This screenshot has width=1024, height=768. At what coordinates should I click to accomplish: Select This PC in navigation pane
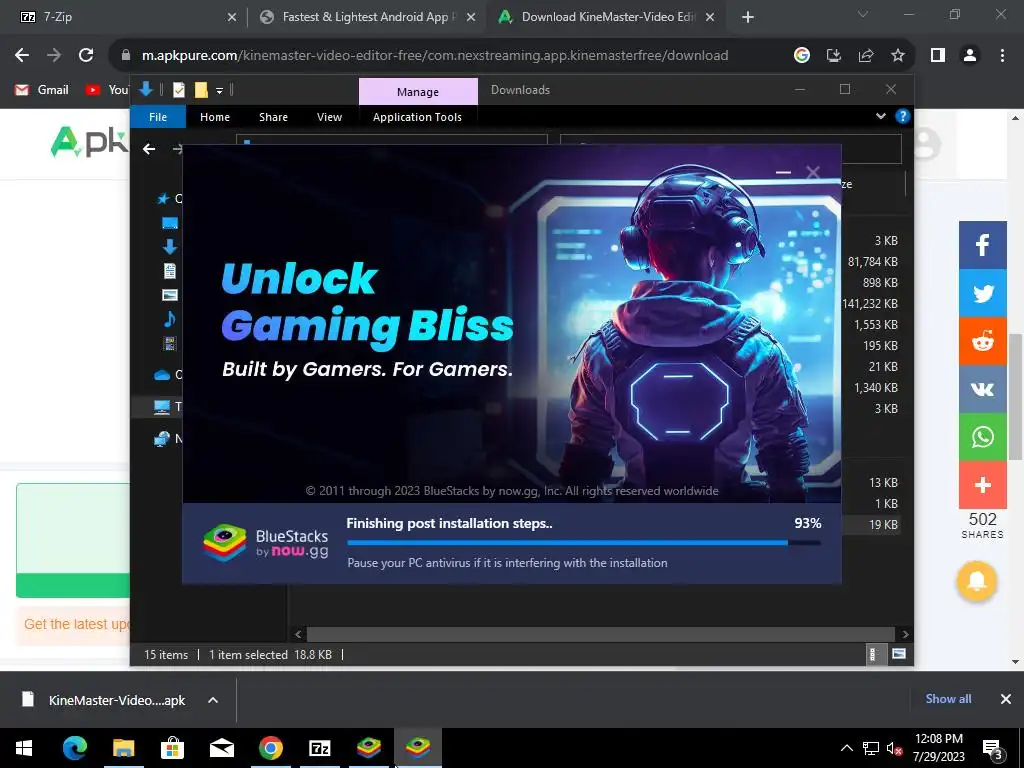(x=162, y=407)
